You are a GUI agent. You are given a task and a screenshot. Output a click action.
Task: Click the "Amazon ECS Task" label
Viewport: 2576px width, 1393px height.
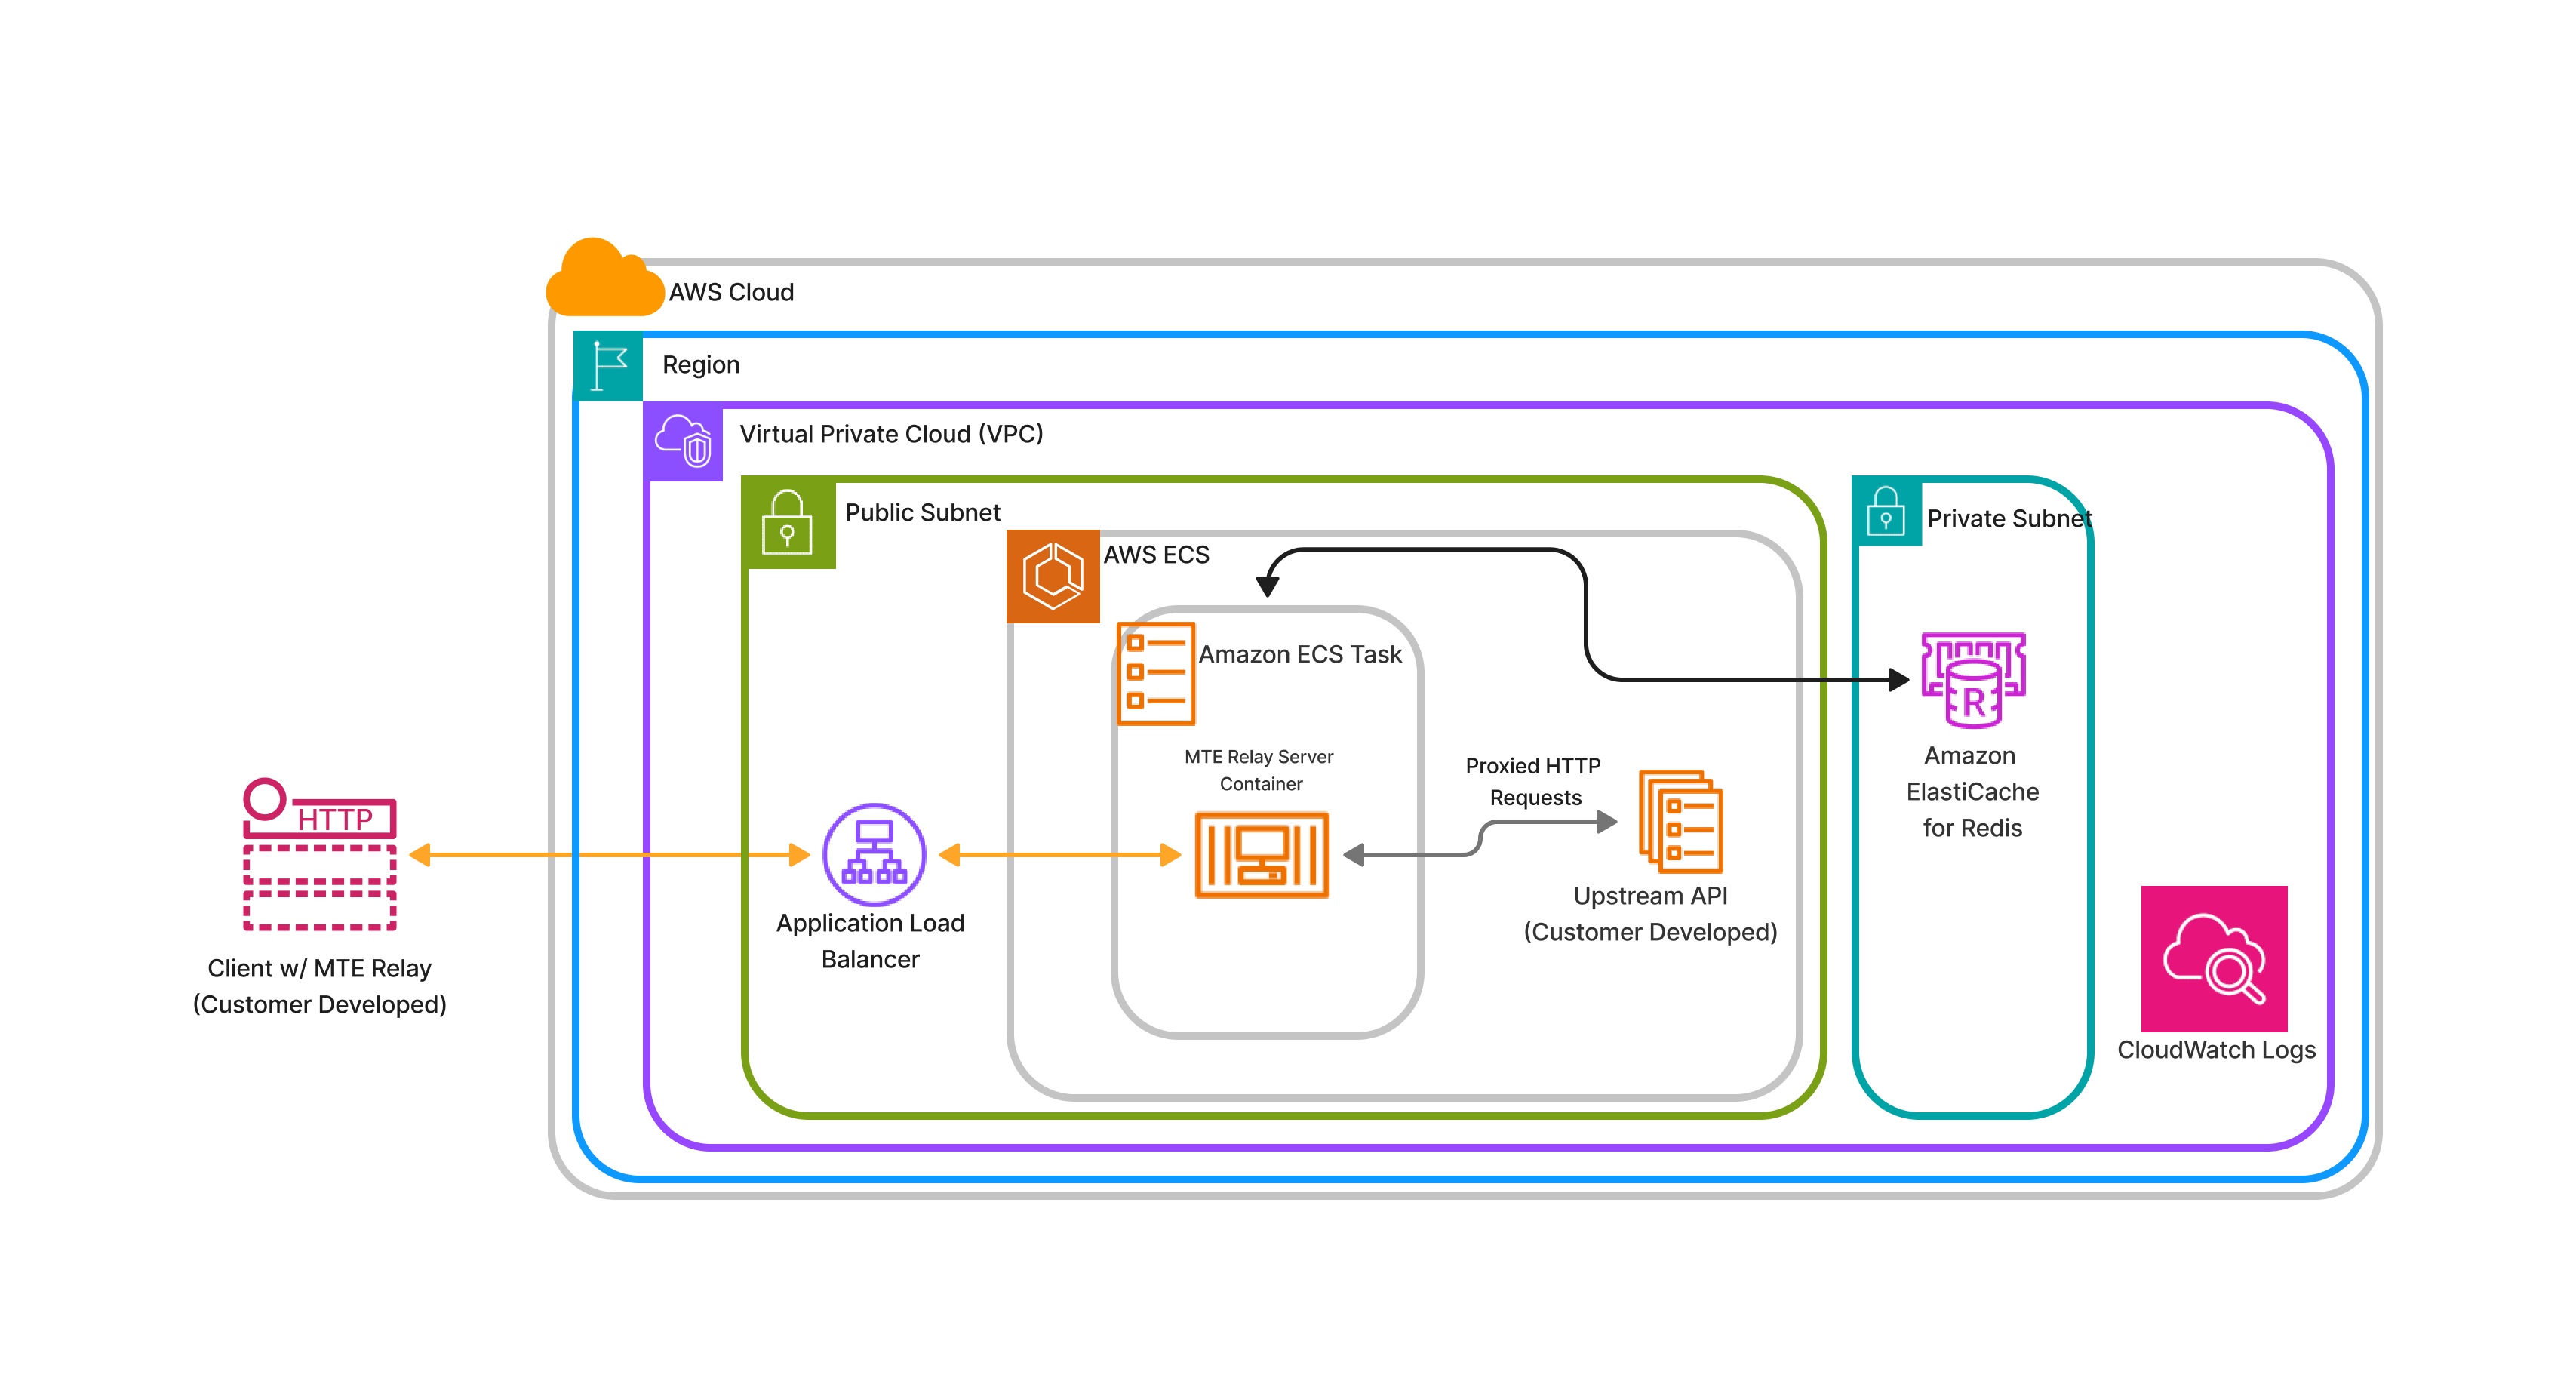[1300, 654]
